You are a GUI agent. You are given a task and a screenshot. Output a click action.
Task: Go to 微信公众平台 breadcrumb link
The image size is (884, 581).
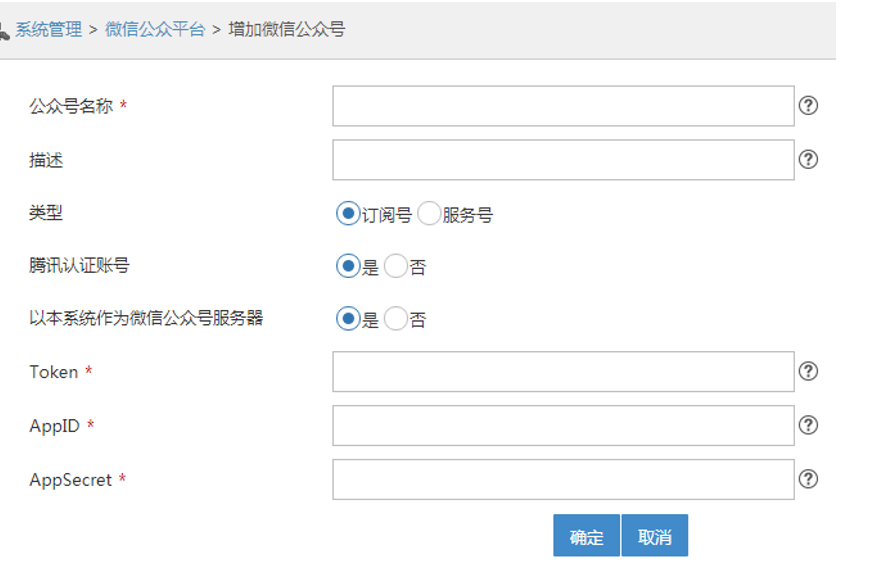click(155, 30)
